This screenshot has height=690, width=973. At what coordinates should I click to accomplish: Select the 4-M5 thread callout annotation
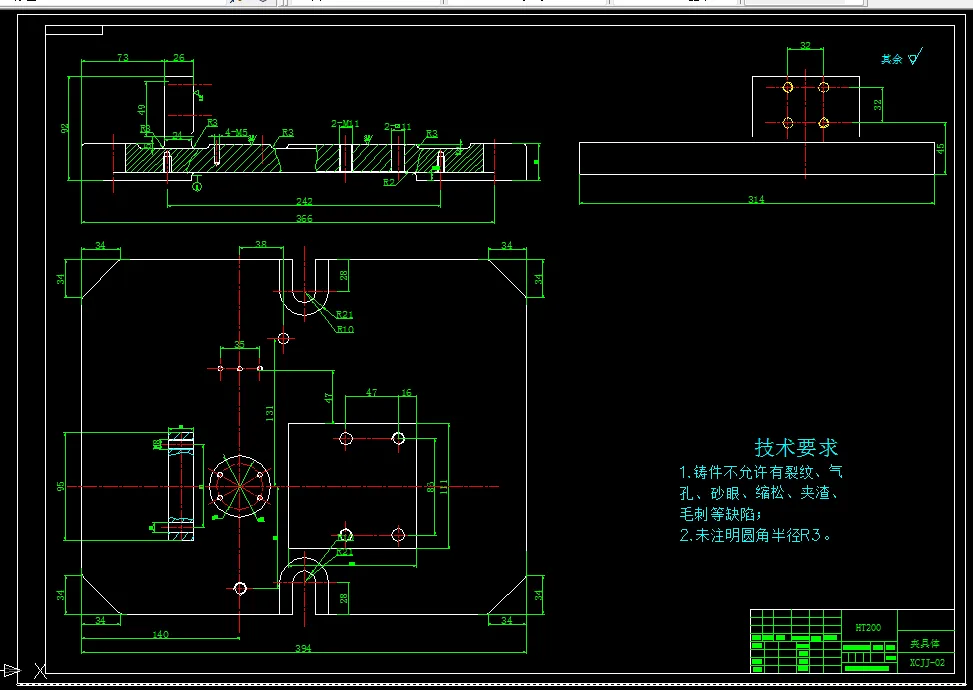237,130
